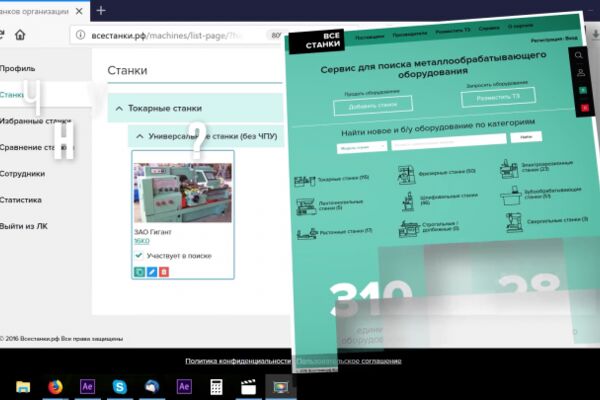This screenshot has width=600, height=400.
Task: Click the green square icon in the overlay sidebar
Action: coord(583,90)
